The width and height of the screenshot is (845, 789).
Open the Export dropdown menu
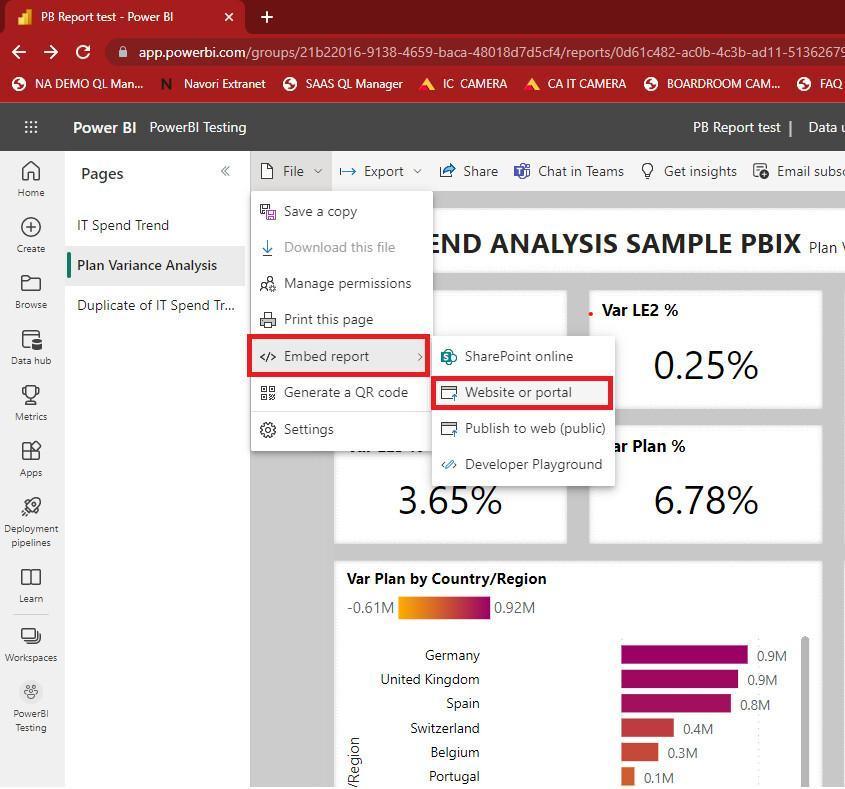[380, 171]
